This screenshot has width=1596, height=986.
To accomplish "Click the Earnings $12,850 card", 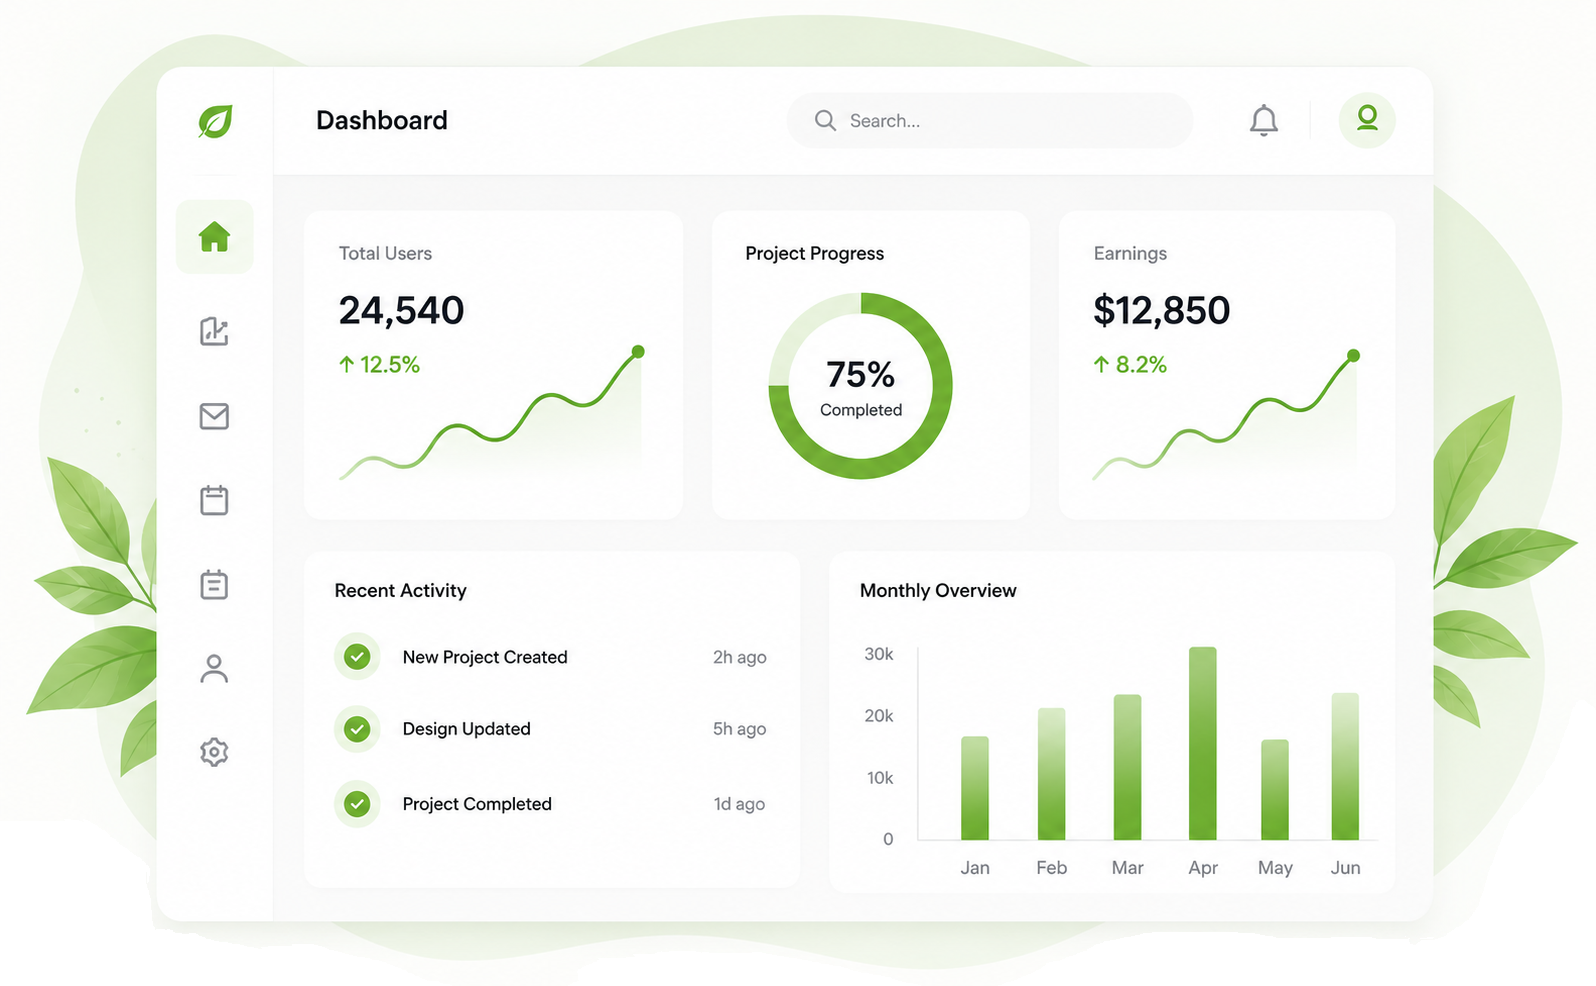I will (x=1227, y=365).
